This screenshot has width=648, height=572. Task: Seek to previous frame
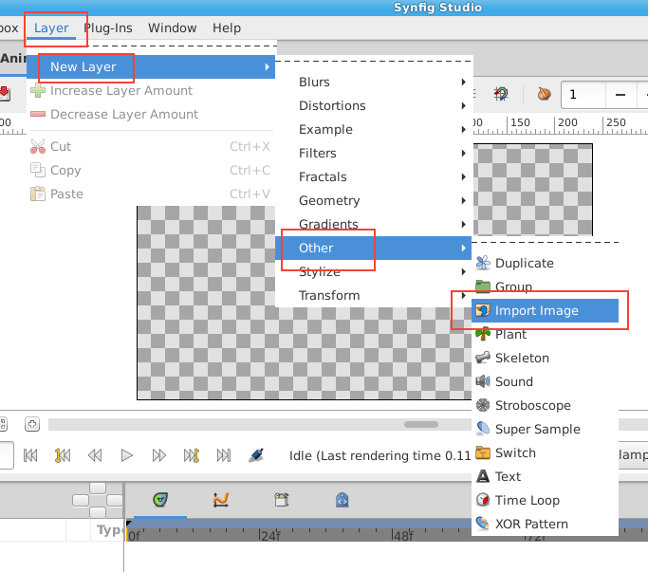tap(95, 455)
